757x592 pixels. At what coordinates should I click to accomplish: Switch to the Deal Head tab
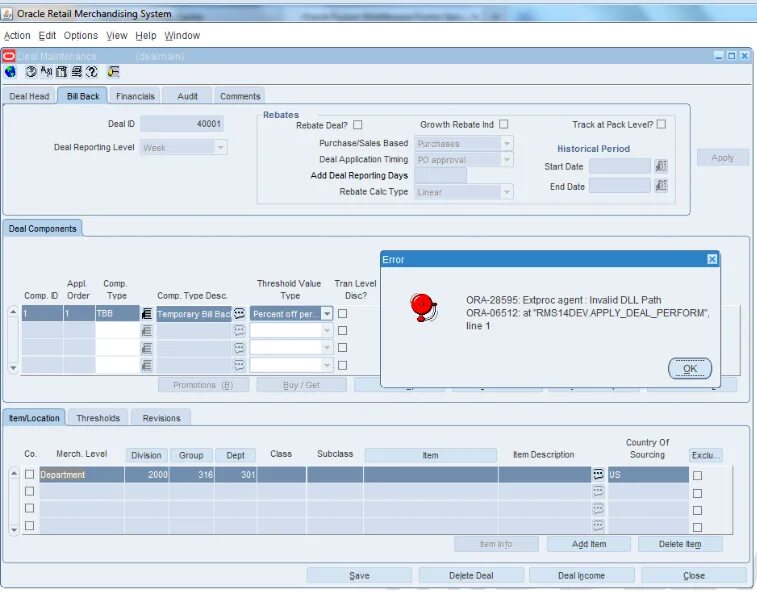pyautogui.click(x=29, y=96)
